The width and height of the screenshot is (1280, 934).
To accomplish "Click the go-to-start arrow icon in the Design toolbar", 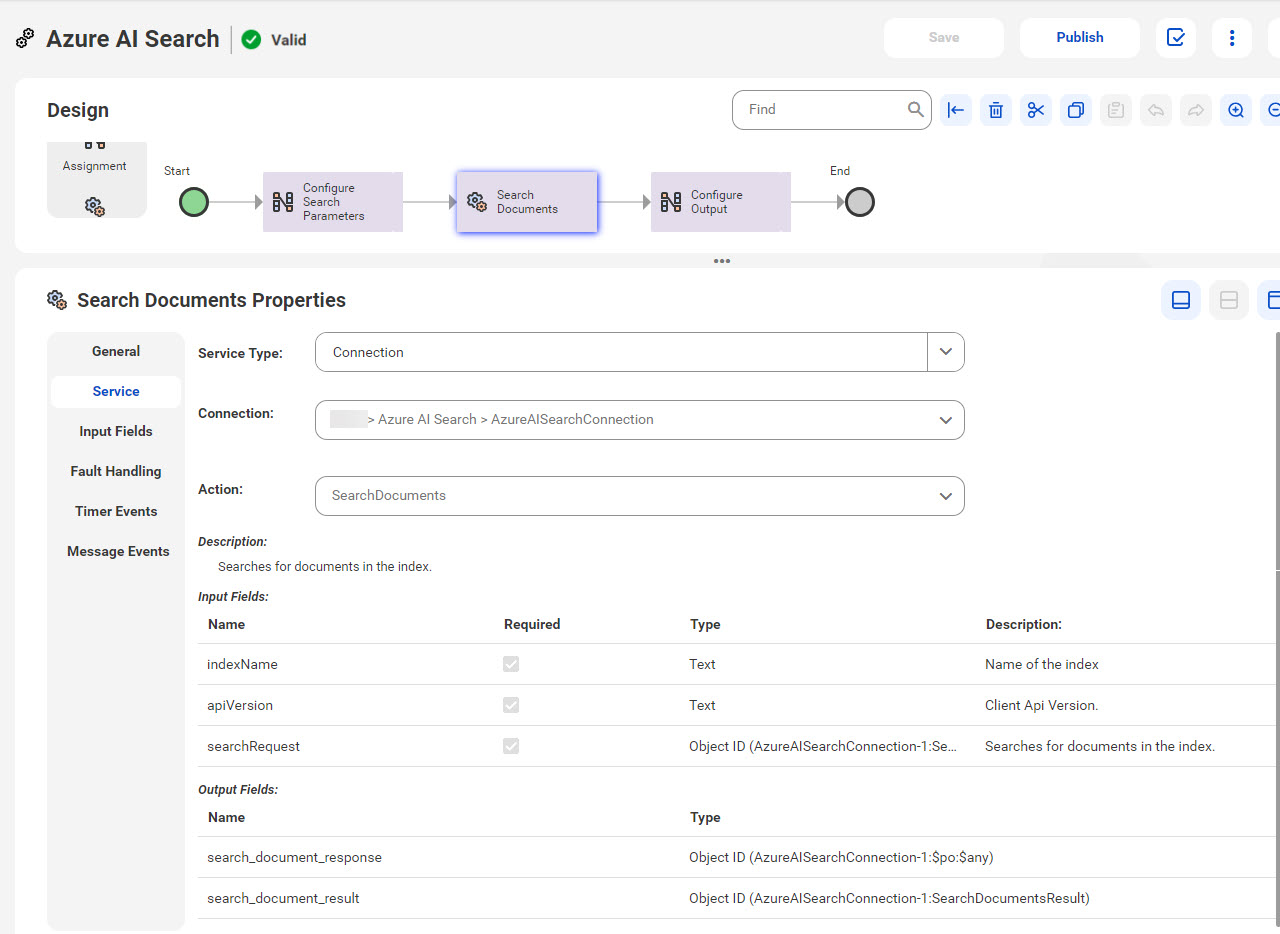I will pos(956,110).
